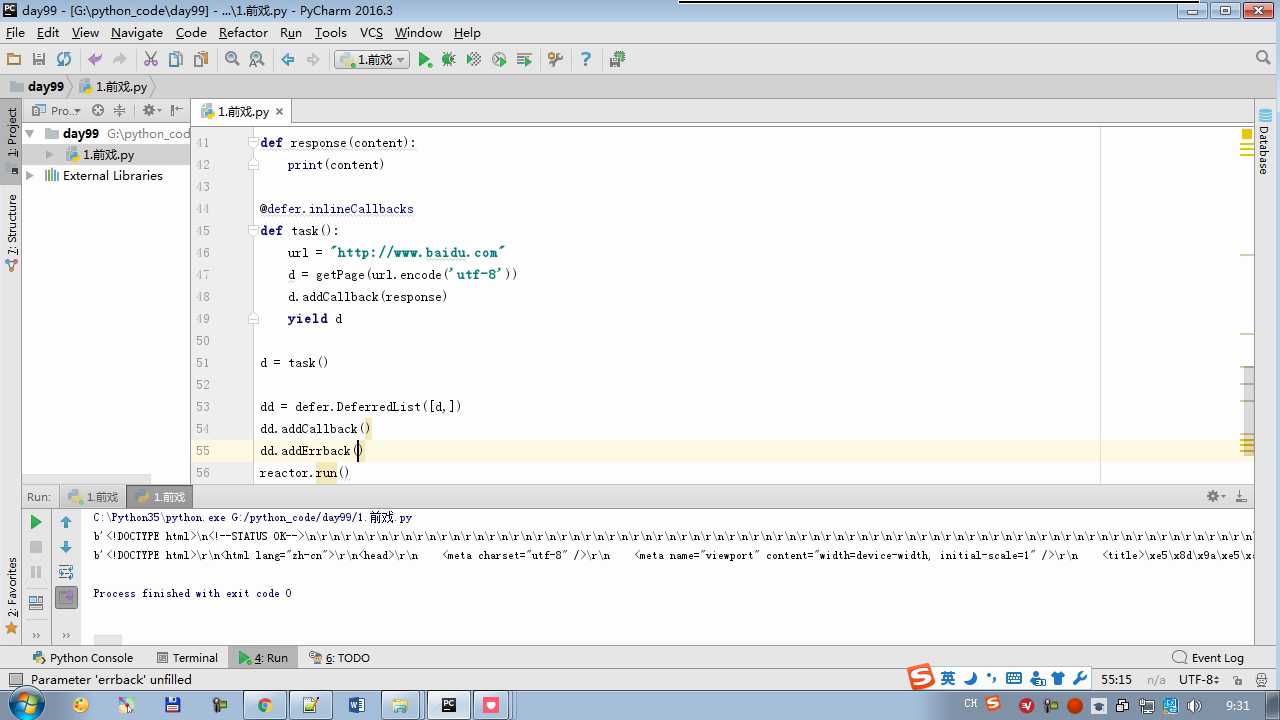Toggle the highlighted scroll-to-end button in Run panel
The width and height of the screenshot is (1280, 720).
click(66, 598)
